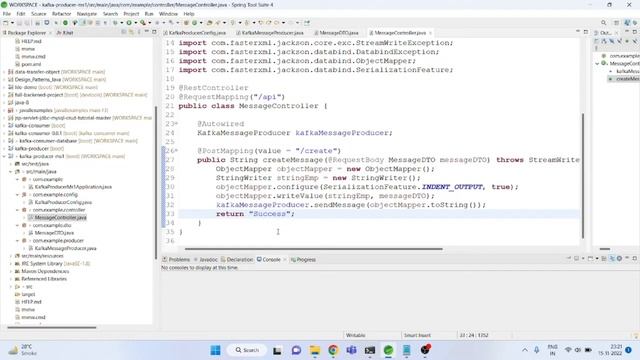Switch to the Javadoc tab
The width and height of the screenshot is (640, 360).
point(206,260)
